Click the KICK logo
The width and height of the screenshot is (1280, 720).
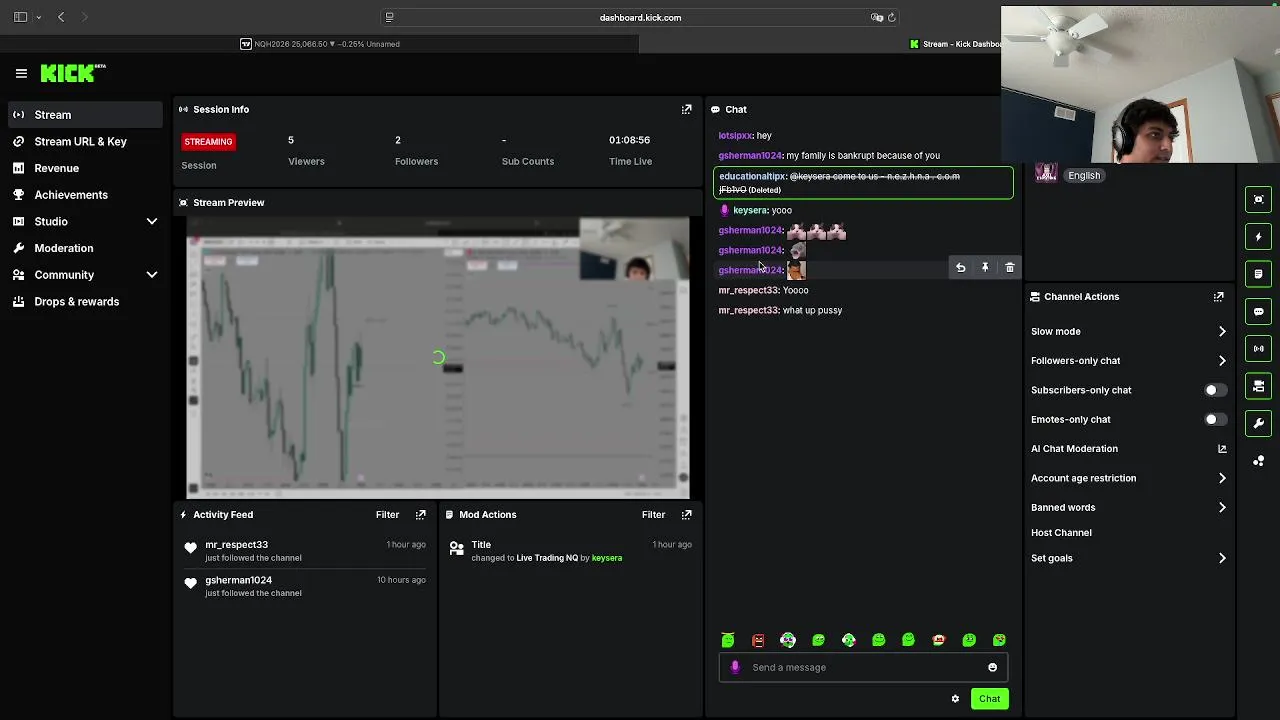point(73,73)
